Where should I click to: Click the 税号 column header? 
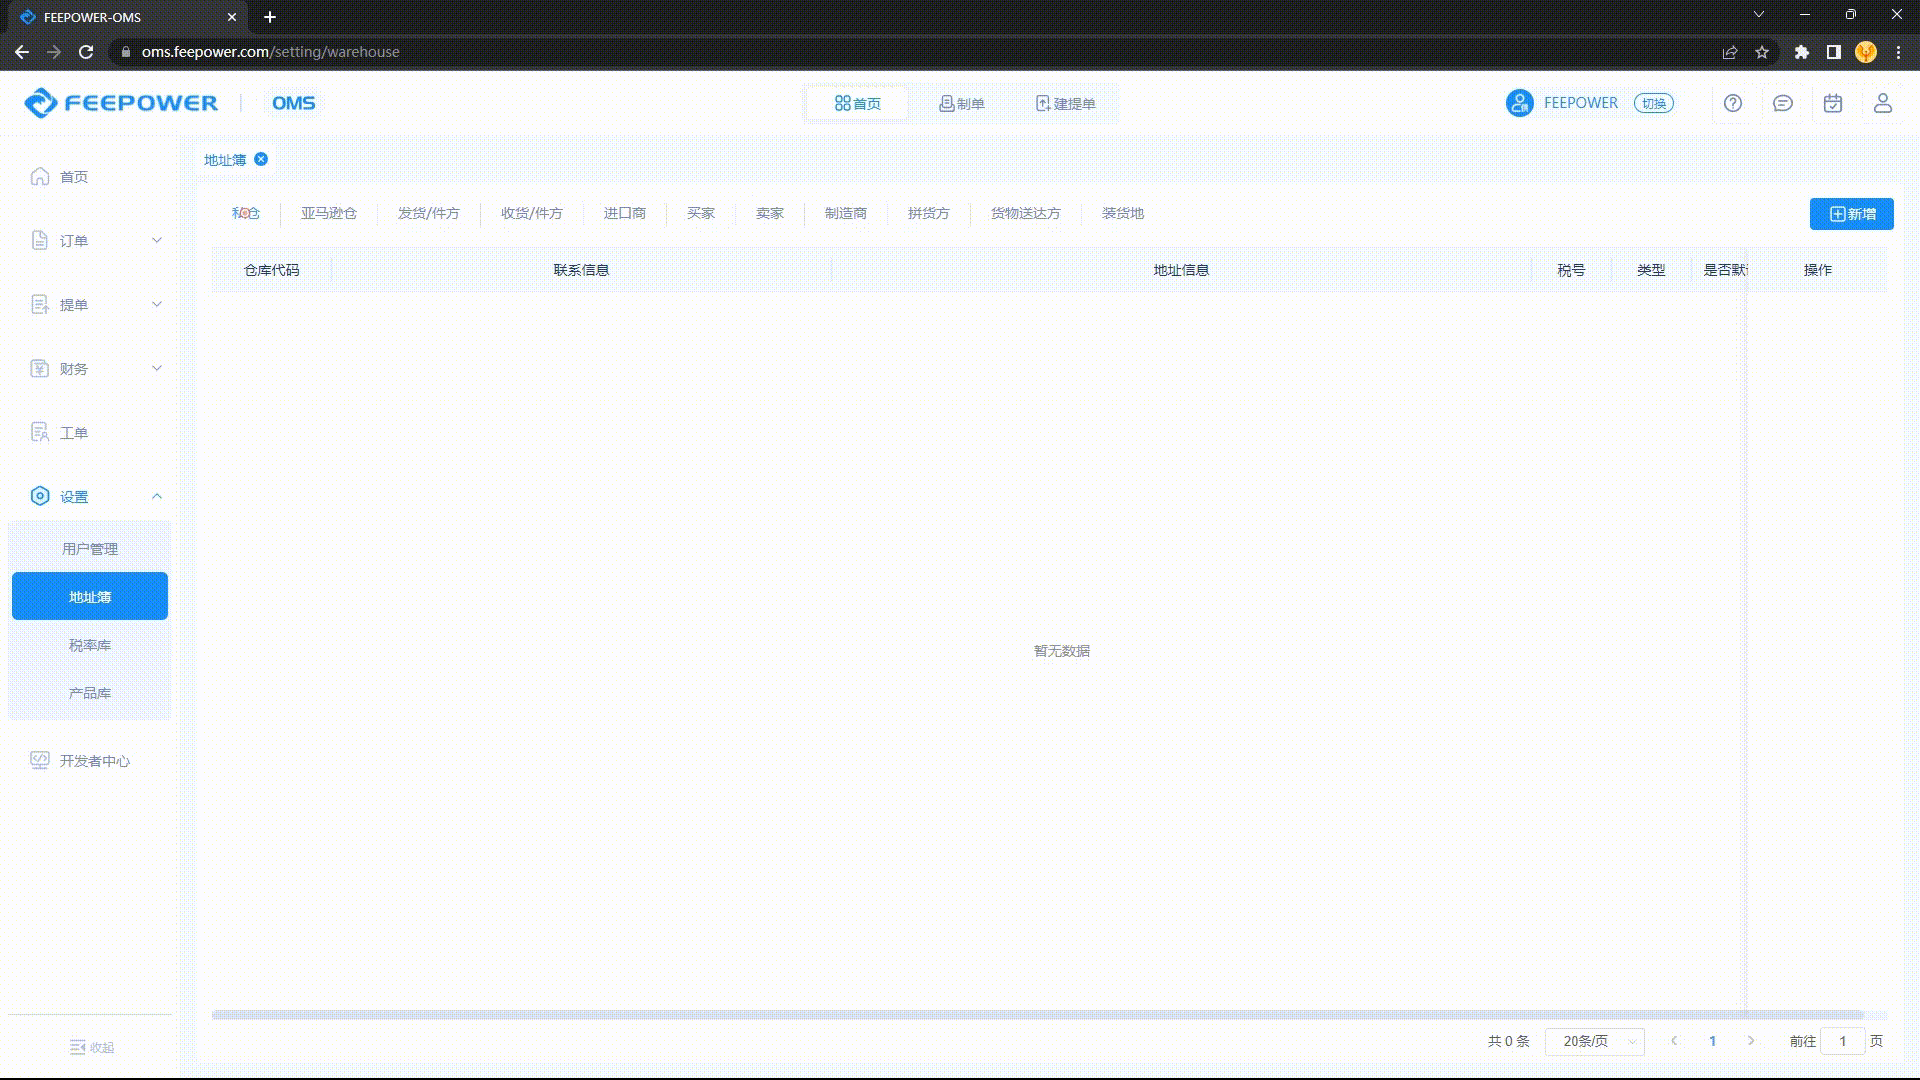1571,270
